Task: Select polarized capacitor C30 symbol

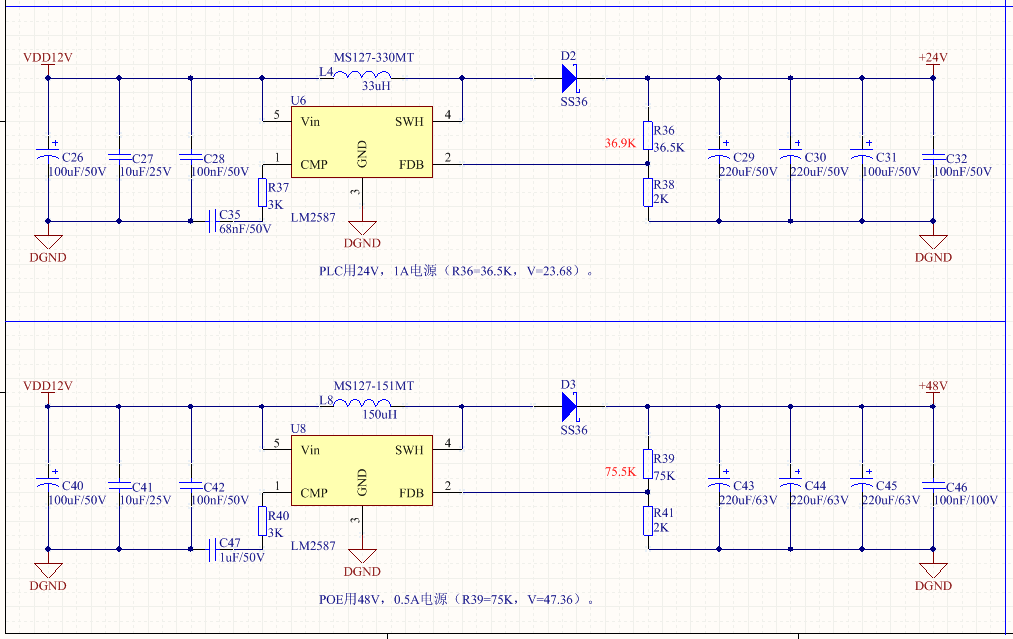Action: [x=790, y=152]
